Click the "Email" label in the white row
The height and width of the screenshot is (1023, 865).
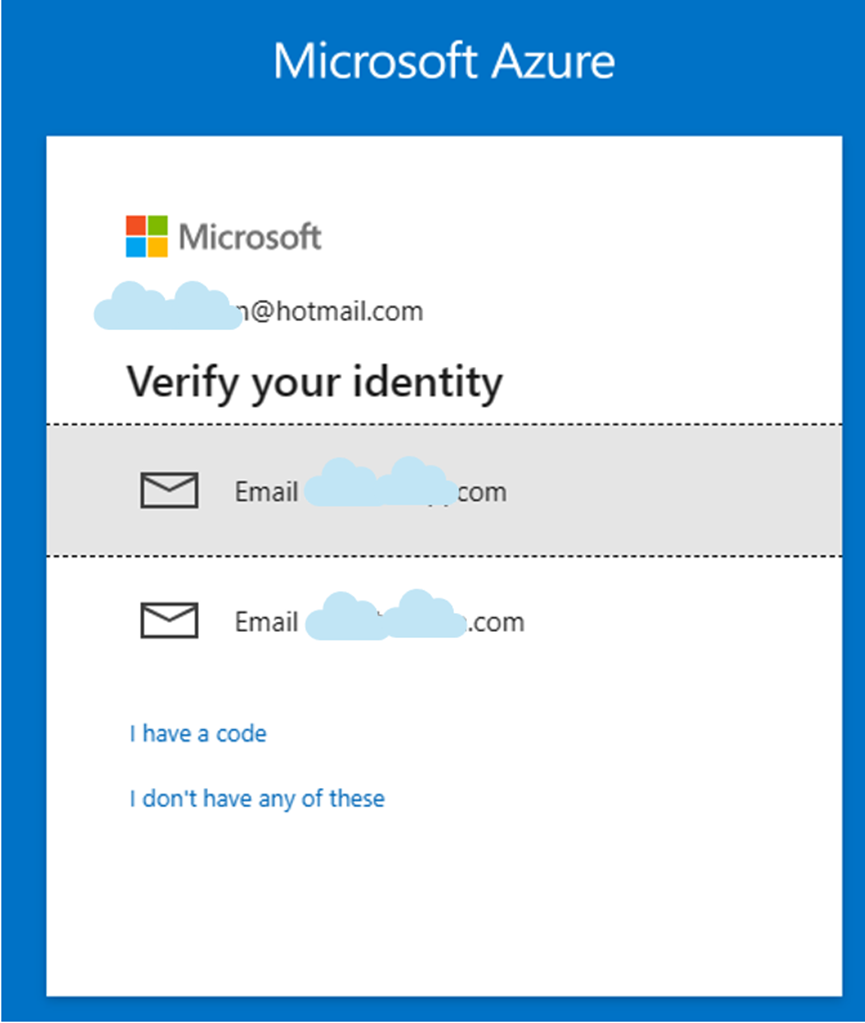coord(266,622)
